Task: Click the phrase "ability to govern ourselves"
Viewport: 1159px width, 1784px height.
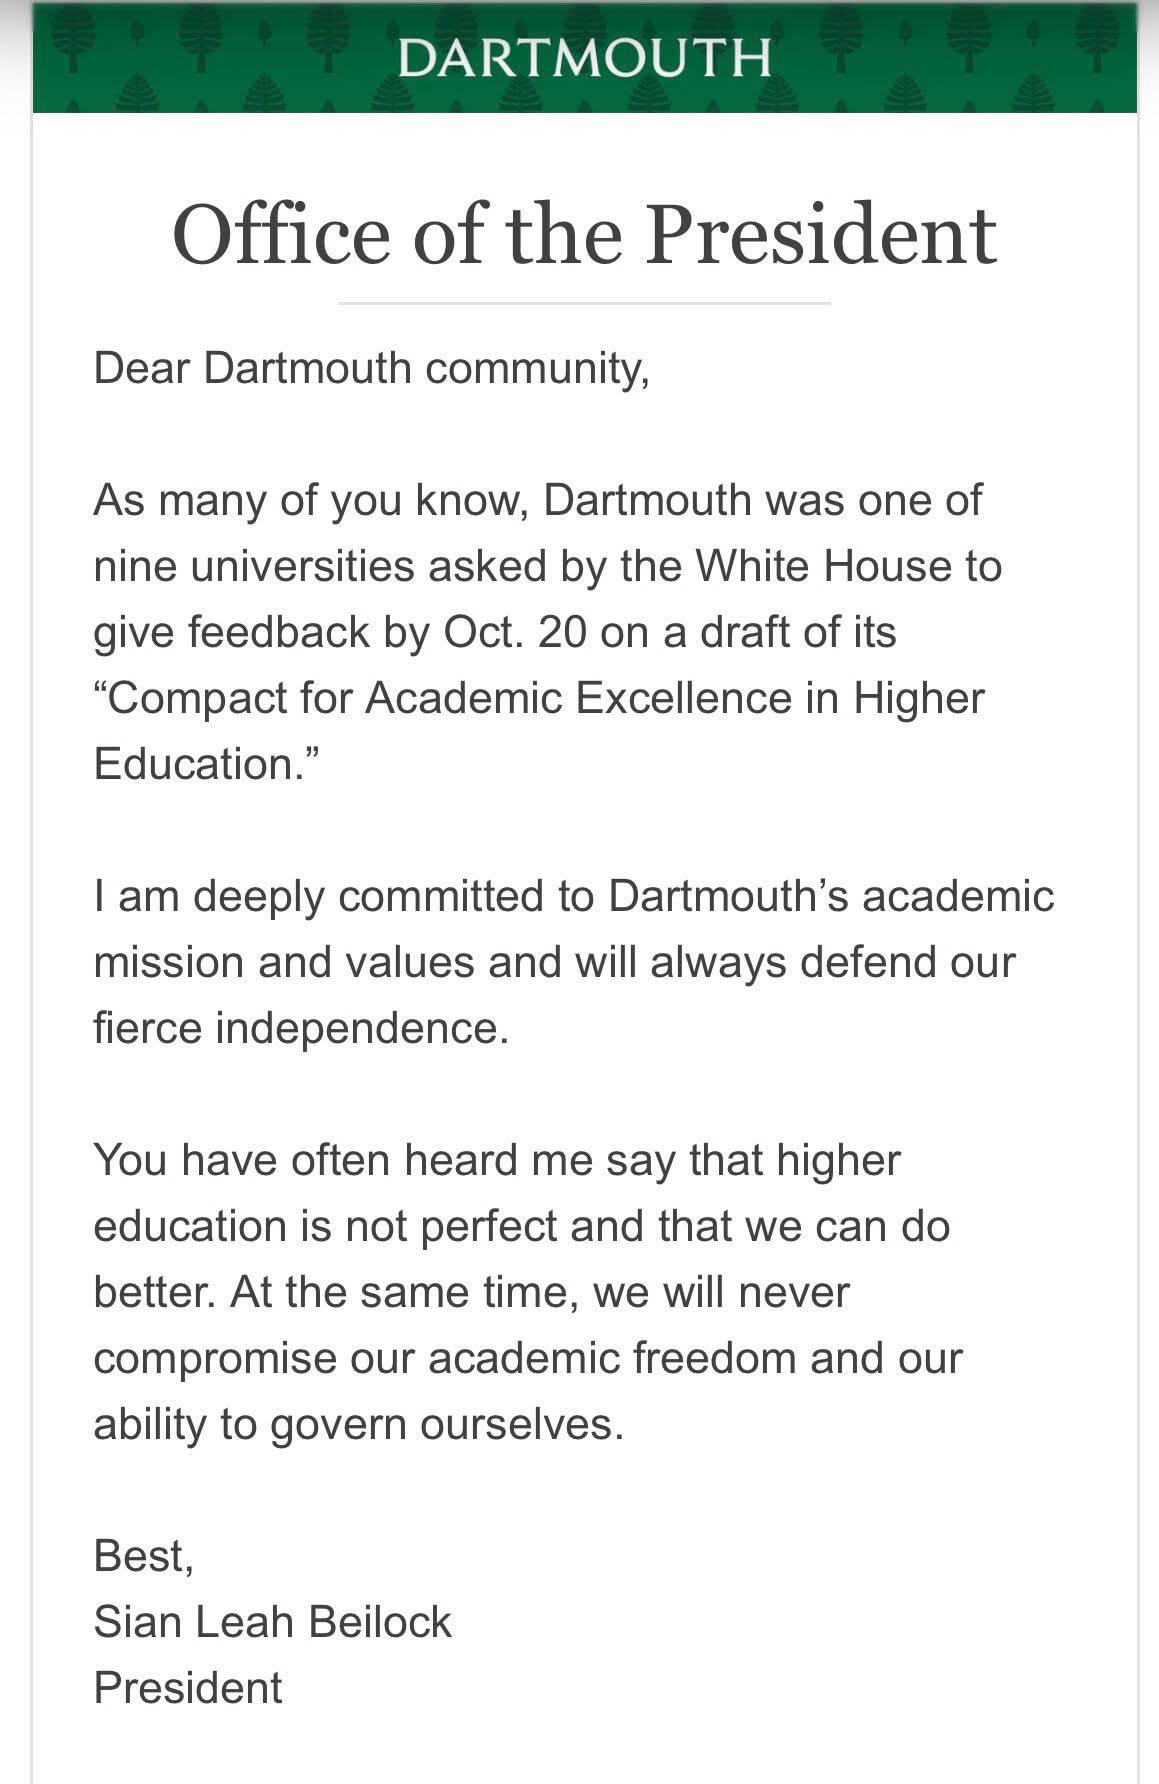Action: pos(357,1424)
